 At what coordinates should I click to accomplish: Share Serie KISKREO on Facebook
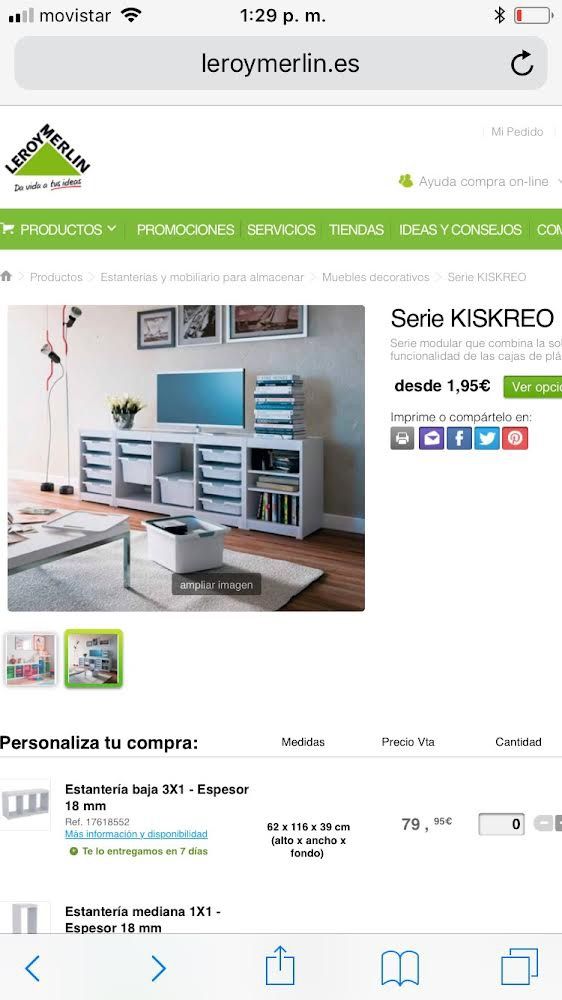459,438
